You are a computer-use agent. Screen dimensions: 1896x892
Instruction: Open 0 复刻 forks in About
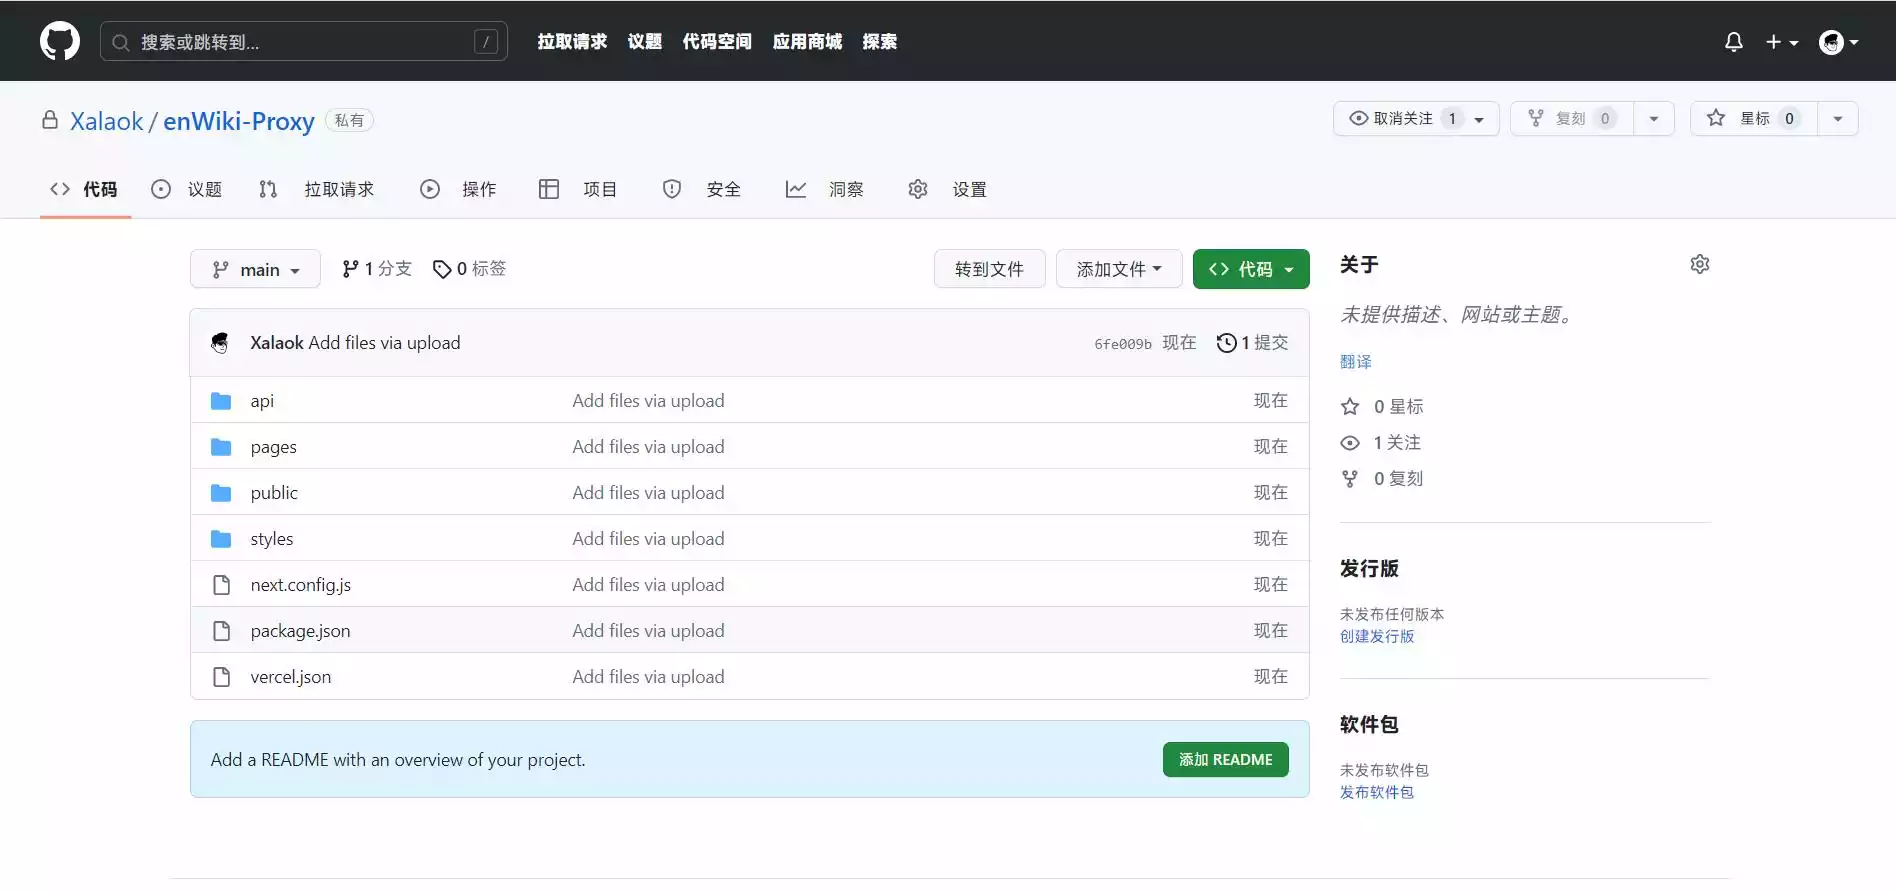(x=1383, y=479)
